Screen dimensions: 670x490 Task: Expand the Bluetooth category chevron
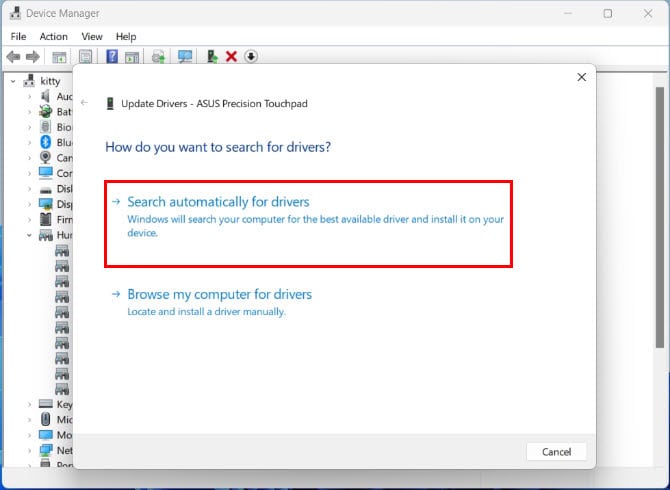click(29, 143)
